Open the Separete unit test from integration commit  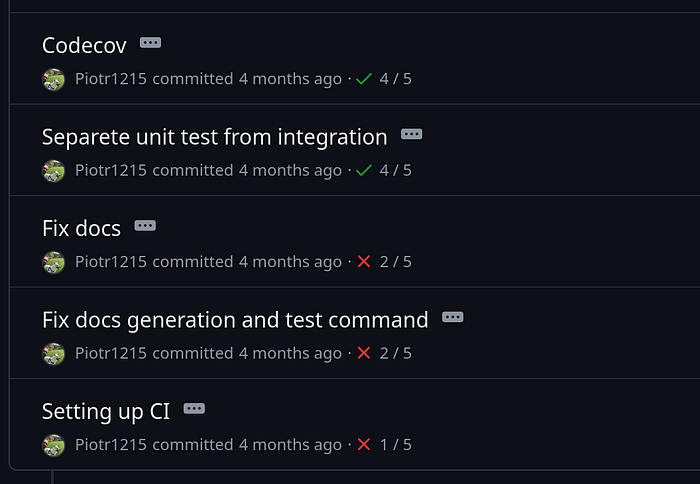pyautogui.click(x=214, y=137)
